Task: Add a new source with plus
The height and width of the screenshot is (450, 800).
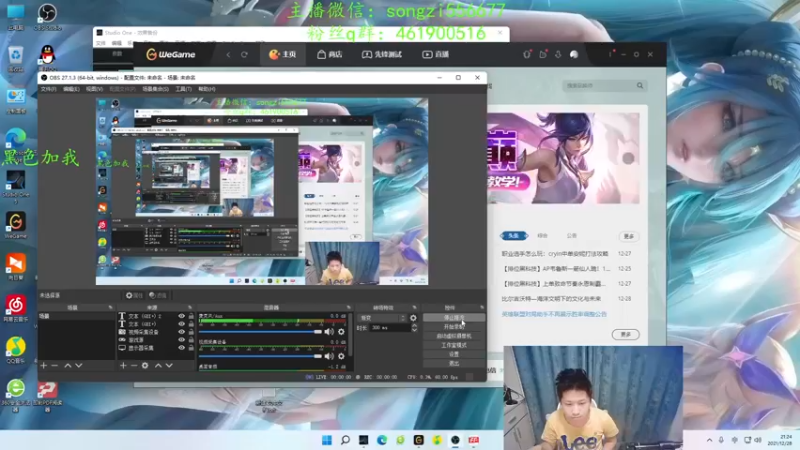Action: pyautogui.click(x=123, y=365)
